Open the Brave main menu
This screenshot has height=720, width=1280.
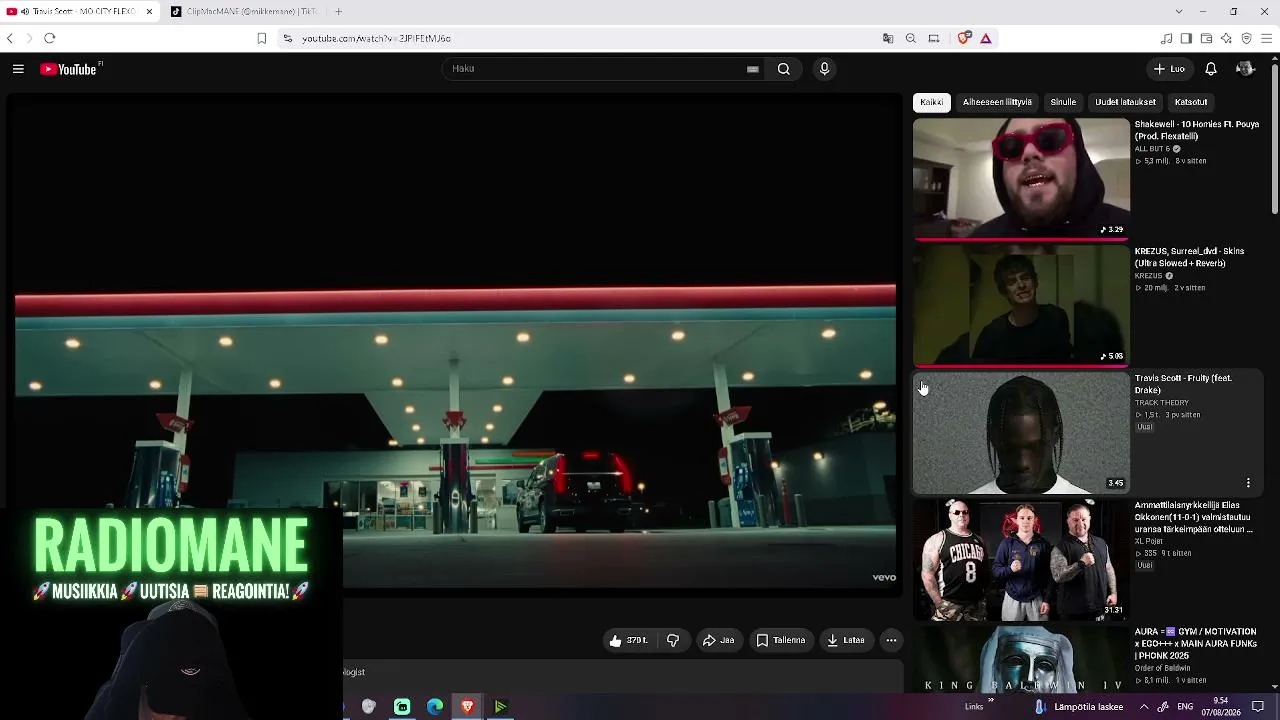pos(1267,38)
